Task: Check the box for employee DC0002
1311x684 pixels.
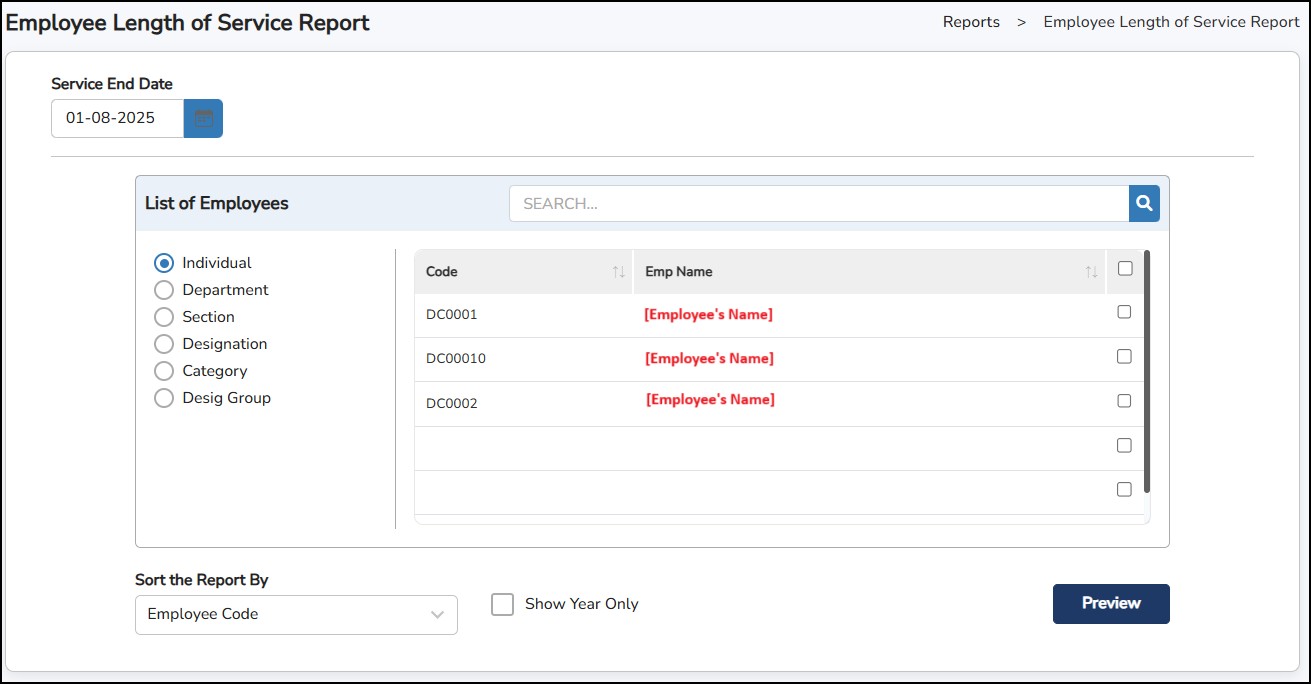Action: (1124, 401)
